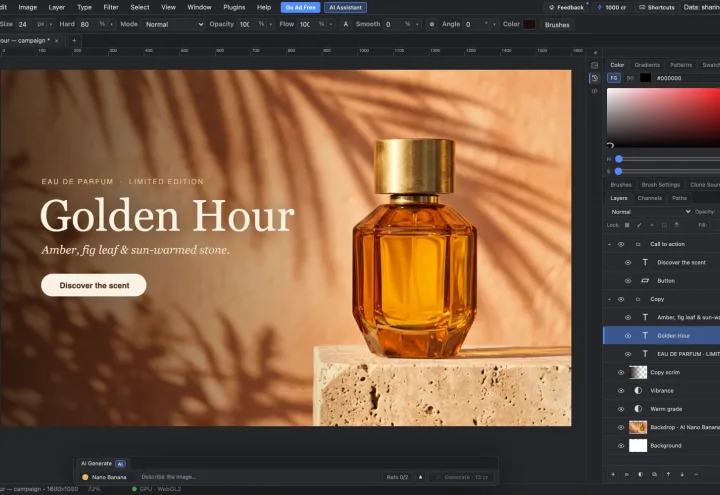Click the lock all padlock icon
Image resolution: width=720 pixels, height=495 pixels.
coord(676,225)
